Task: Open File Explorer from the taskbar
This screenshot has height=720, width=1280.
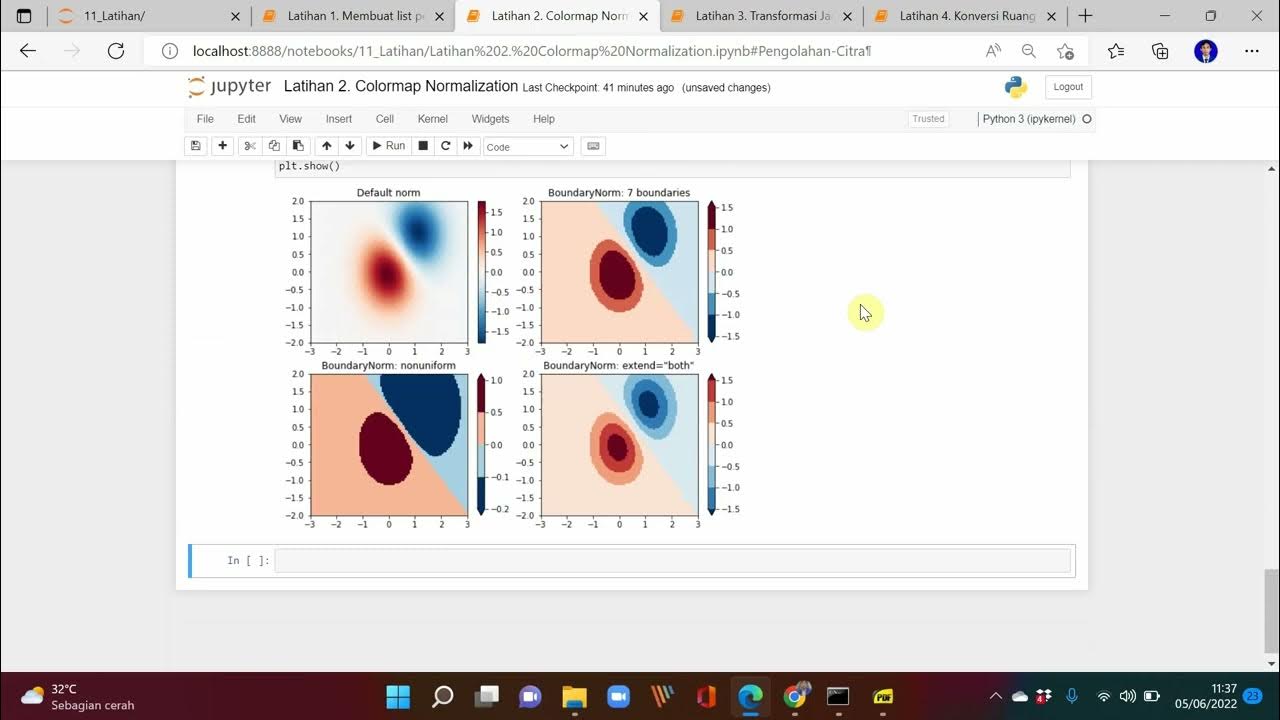Action: 574,696
